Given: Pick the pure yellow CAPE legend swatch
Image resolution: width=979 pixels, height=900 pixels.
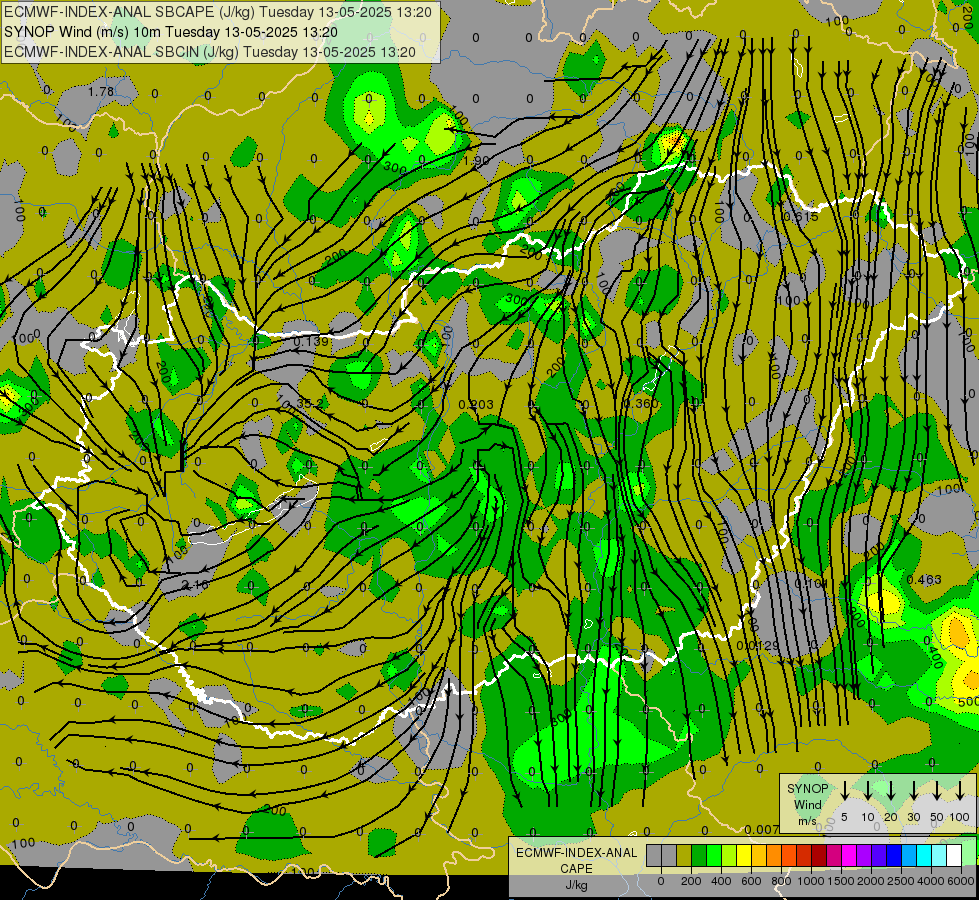Looking at the screenshot, I should point(744,855).
